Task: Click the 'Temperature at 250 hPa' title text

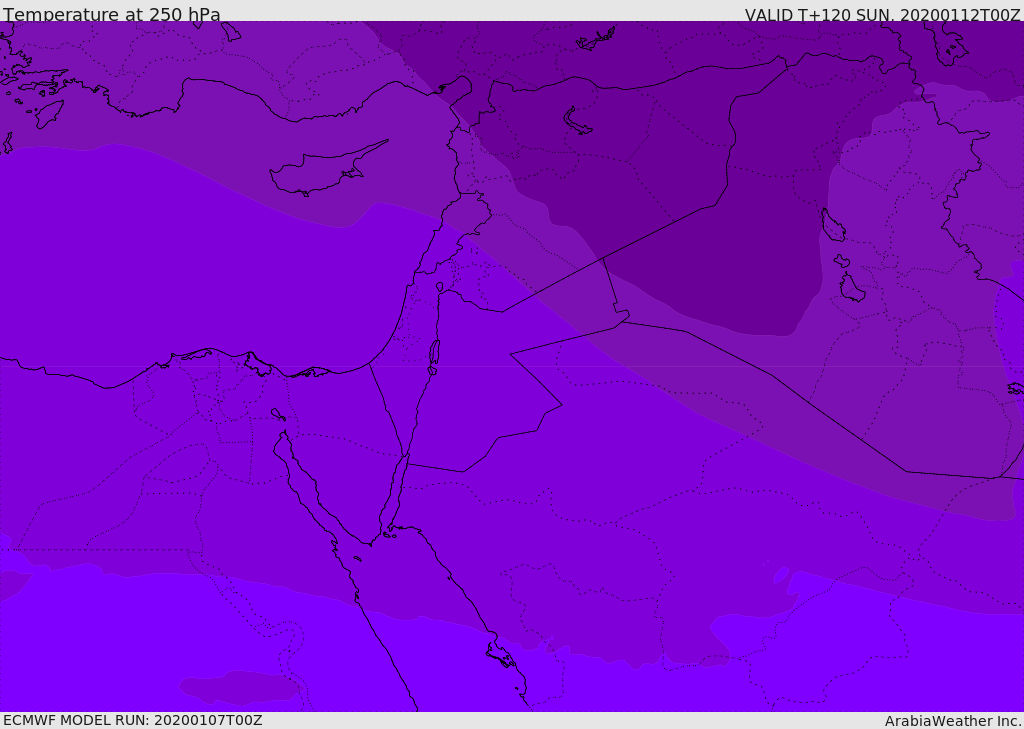Action: [112, 14]
